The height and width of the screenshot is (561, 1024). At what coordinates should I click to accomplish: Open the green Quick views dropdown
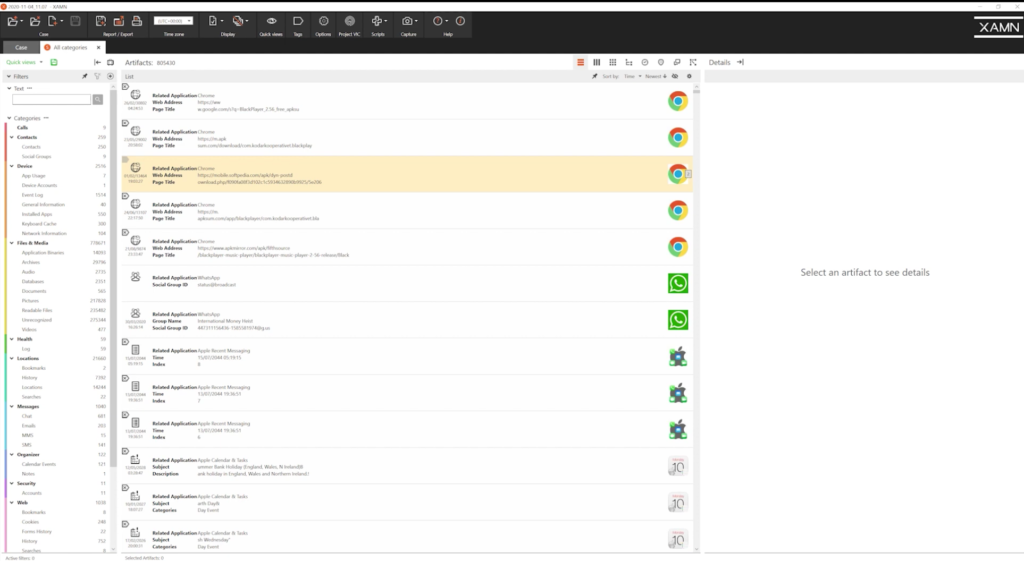[x=24, y=62]
